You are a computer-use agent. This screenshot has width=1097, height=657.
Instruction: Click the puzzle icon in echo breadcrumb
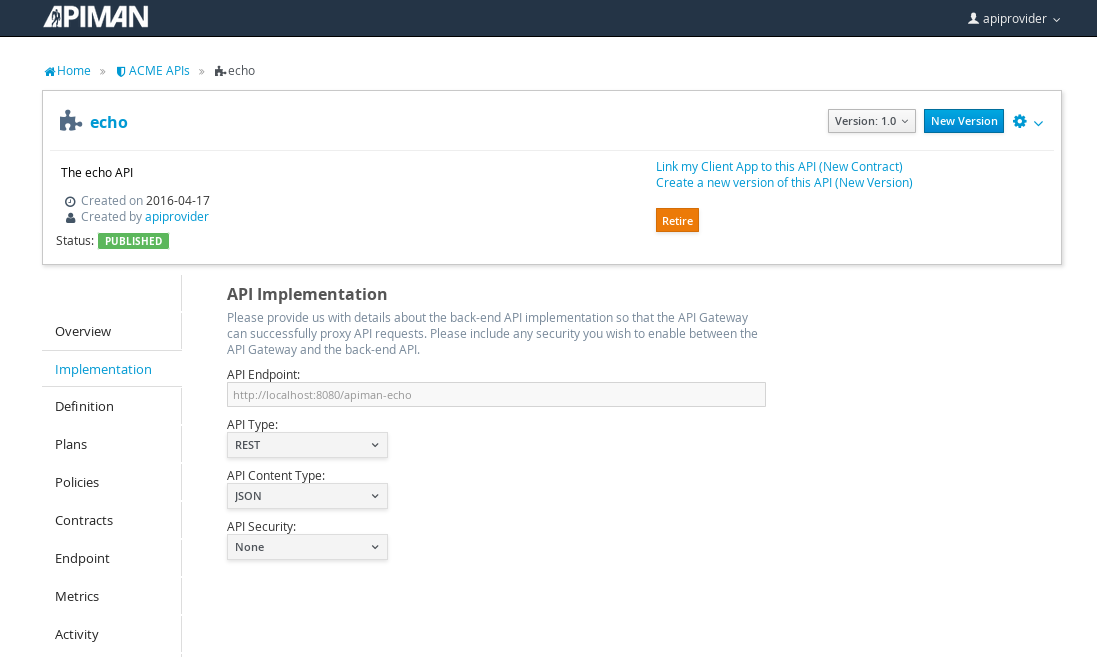tap(220, 71)
